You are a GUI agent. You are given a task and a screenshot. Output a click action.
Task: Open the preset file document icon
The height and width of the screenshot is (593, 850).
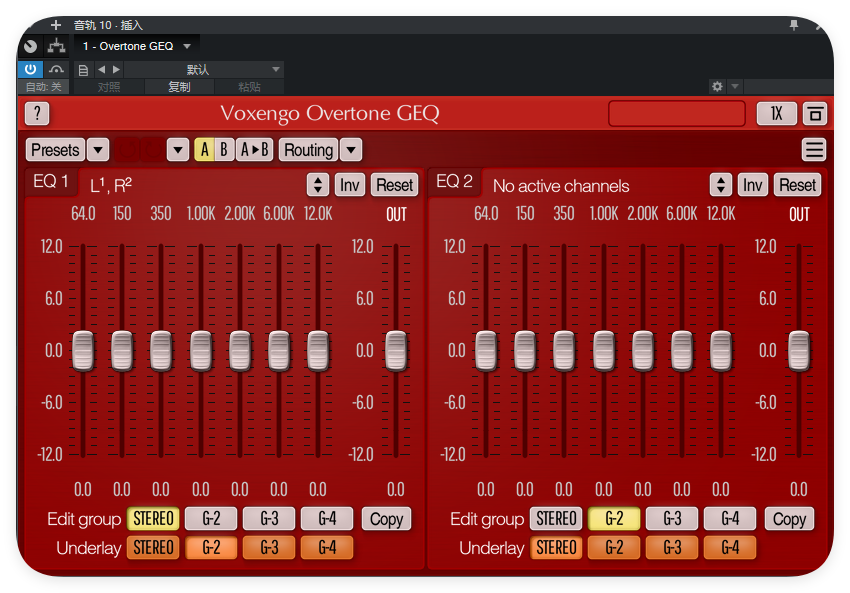(x=83, y=70)
